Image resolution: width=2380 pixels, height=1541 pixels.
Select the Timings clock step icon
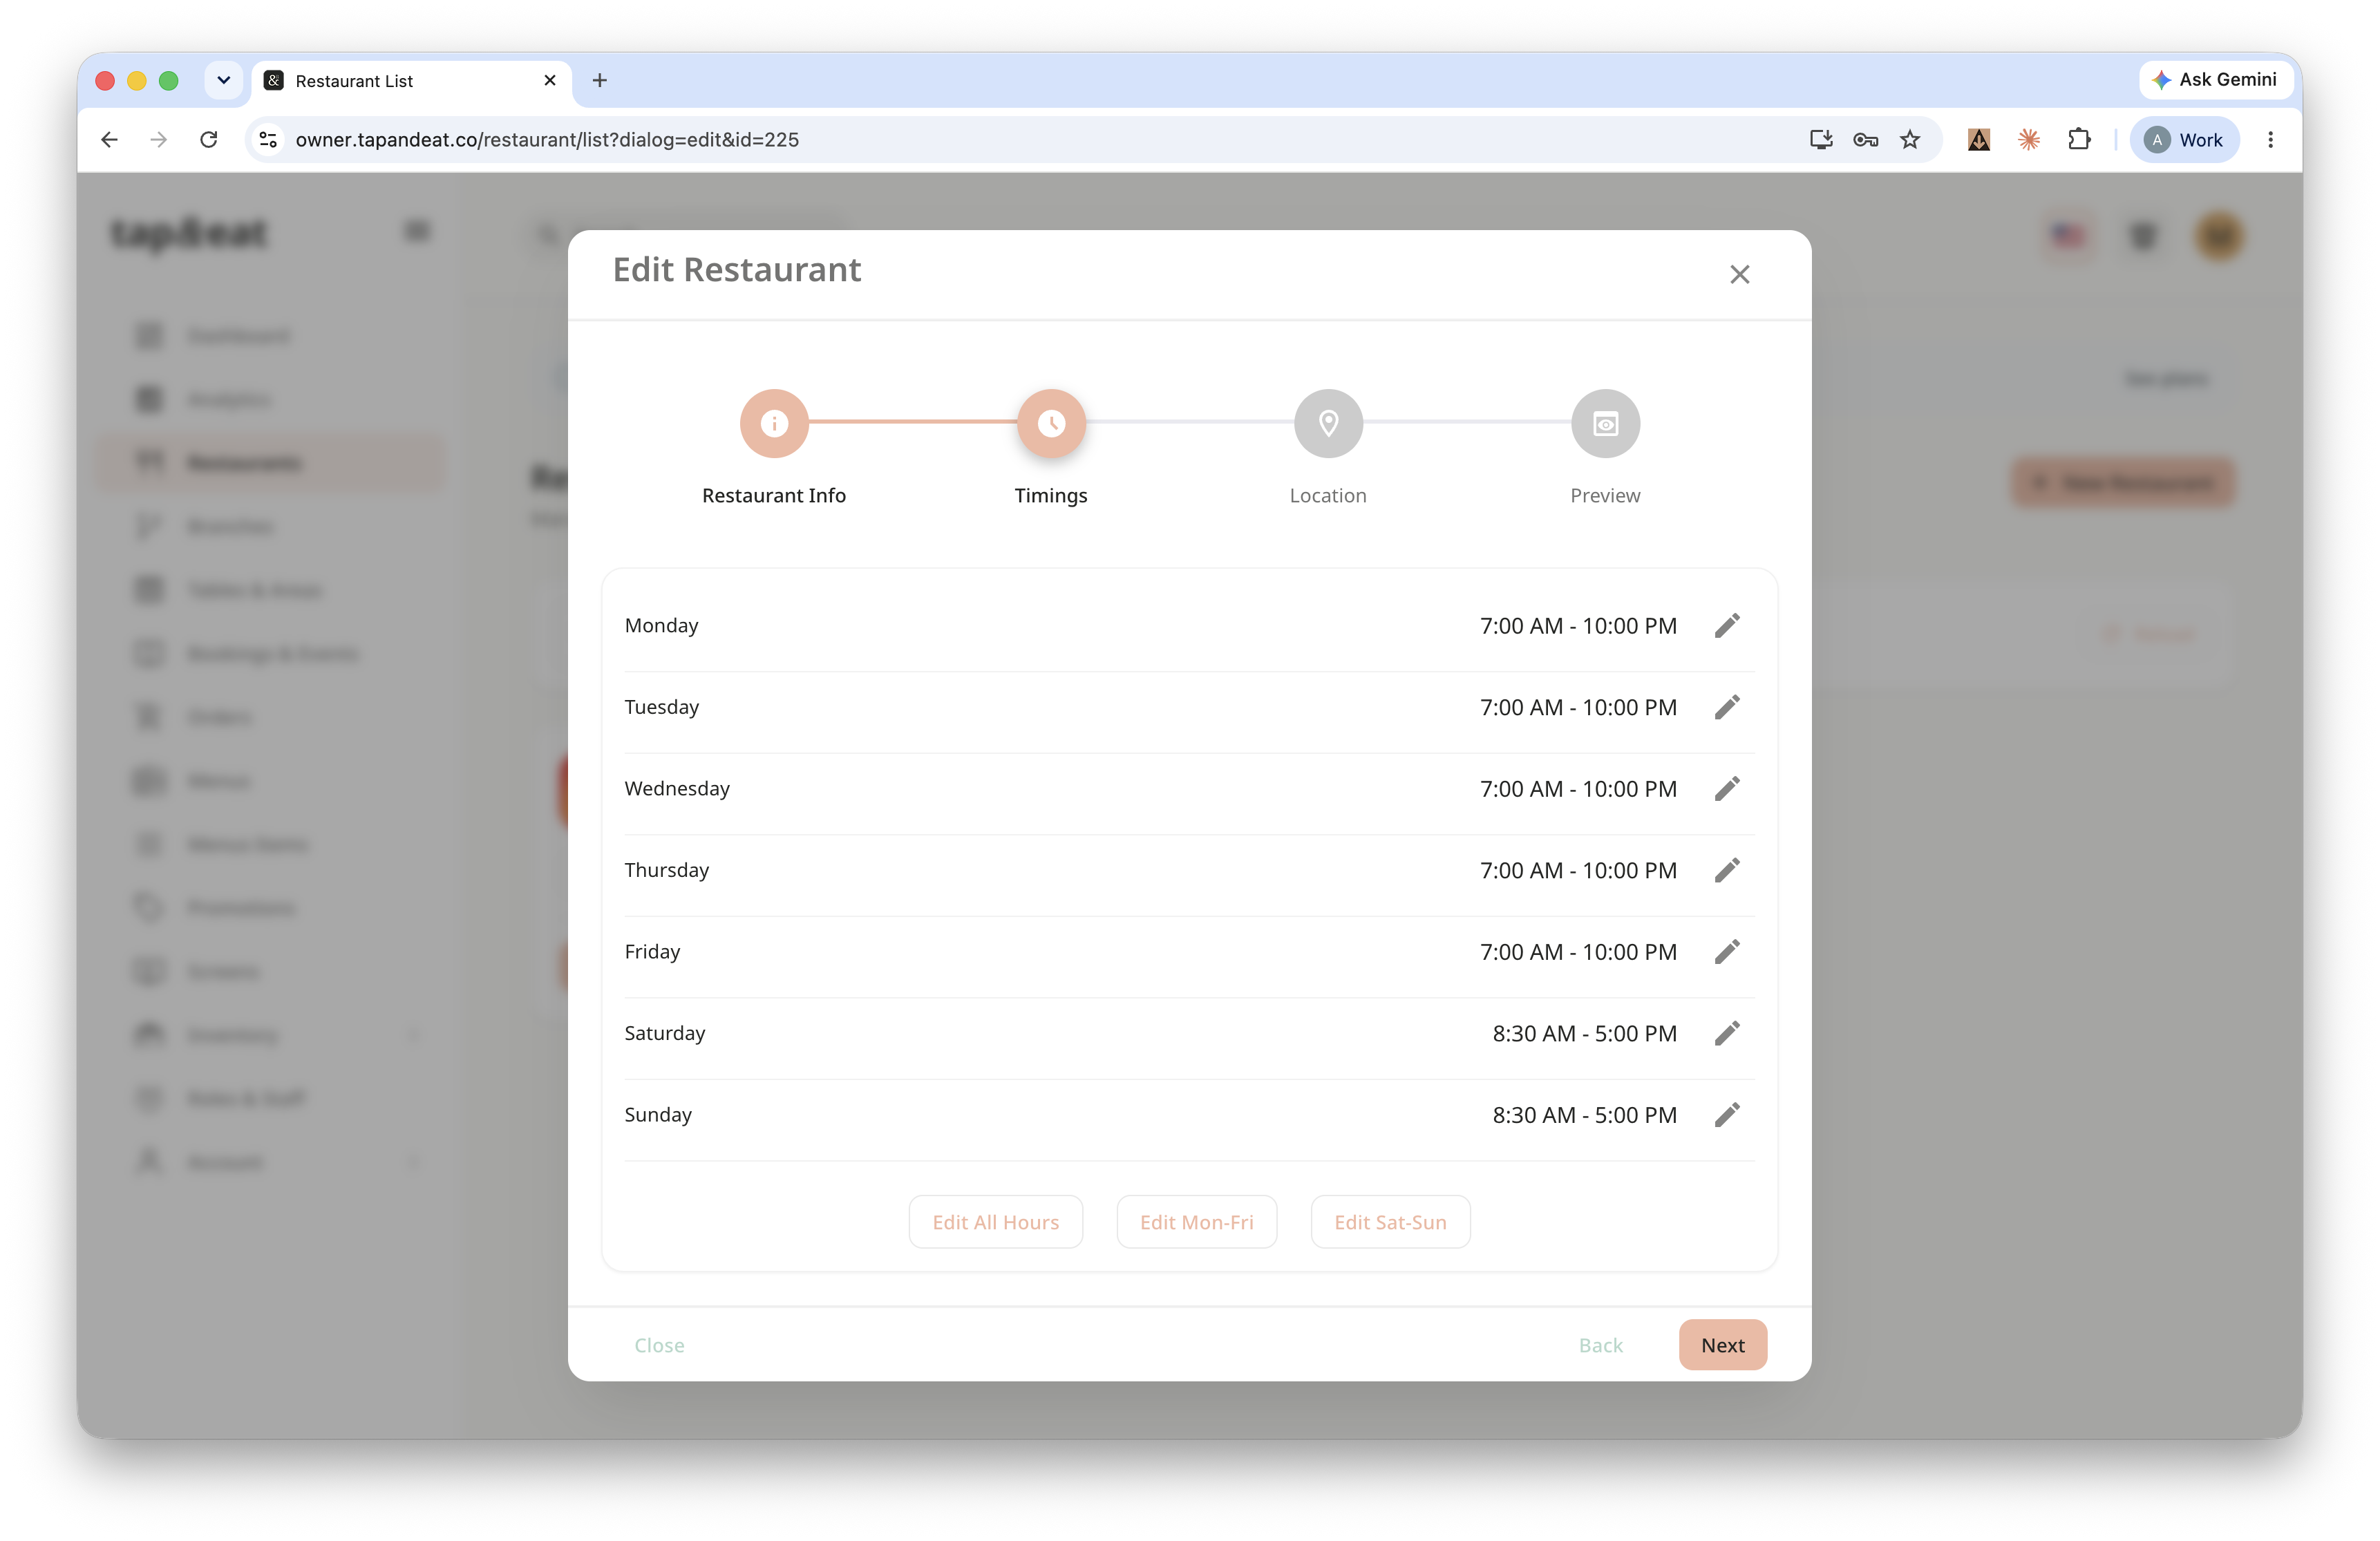pos(1051,423)
